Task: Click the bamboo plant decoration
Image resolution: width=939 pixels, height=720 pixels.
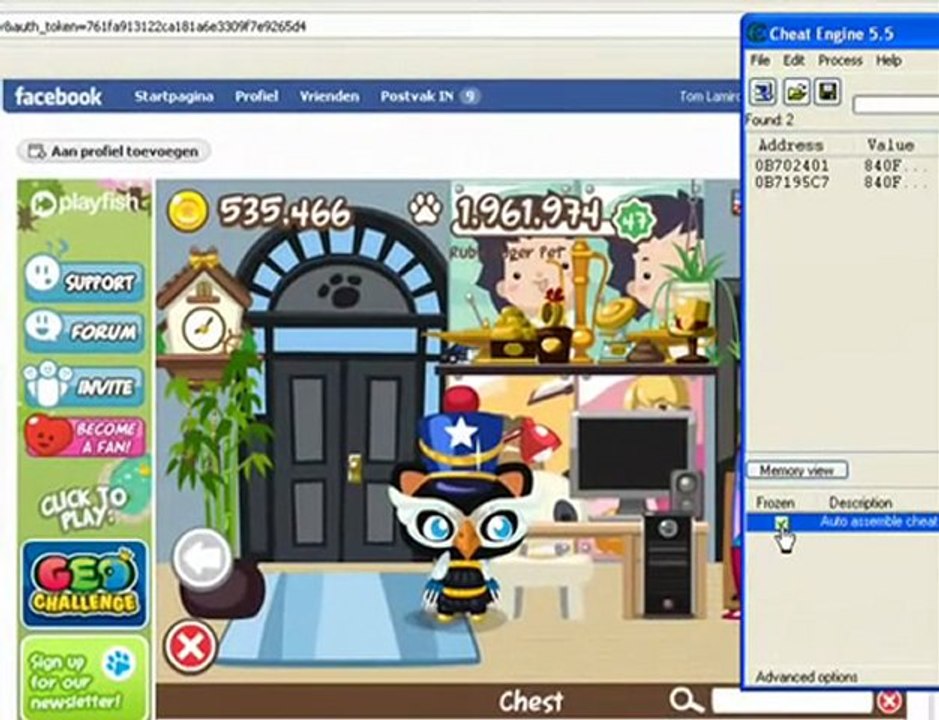Action: click(x=219, y=443)
